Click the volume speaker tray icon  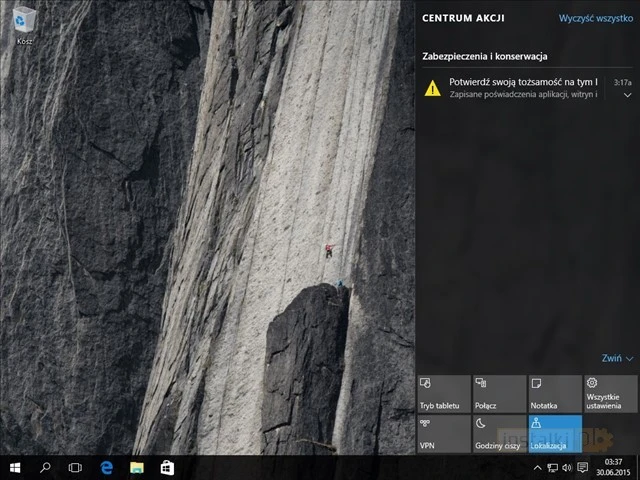tap(567, 467)
